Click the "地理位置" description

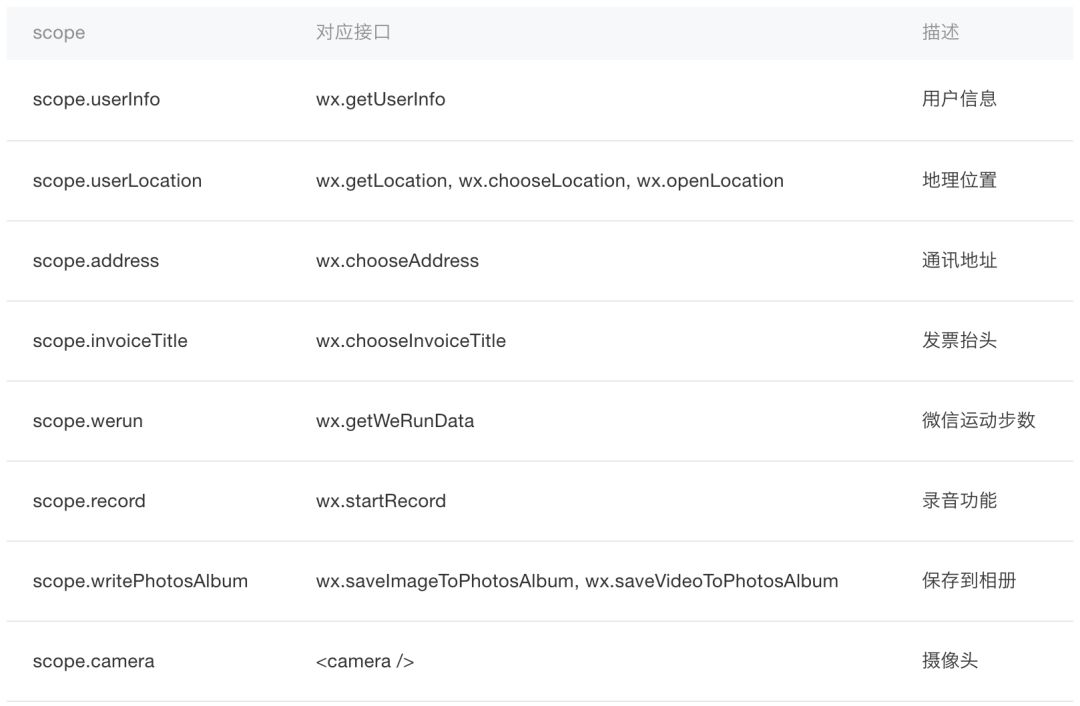[x=959, y=181]
